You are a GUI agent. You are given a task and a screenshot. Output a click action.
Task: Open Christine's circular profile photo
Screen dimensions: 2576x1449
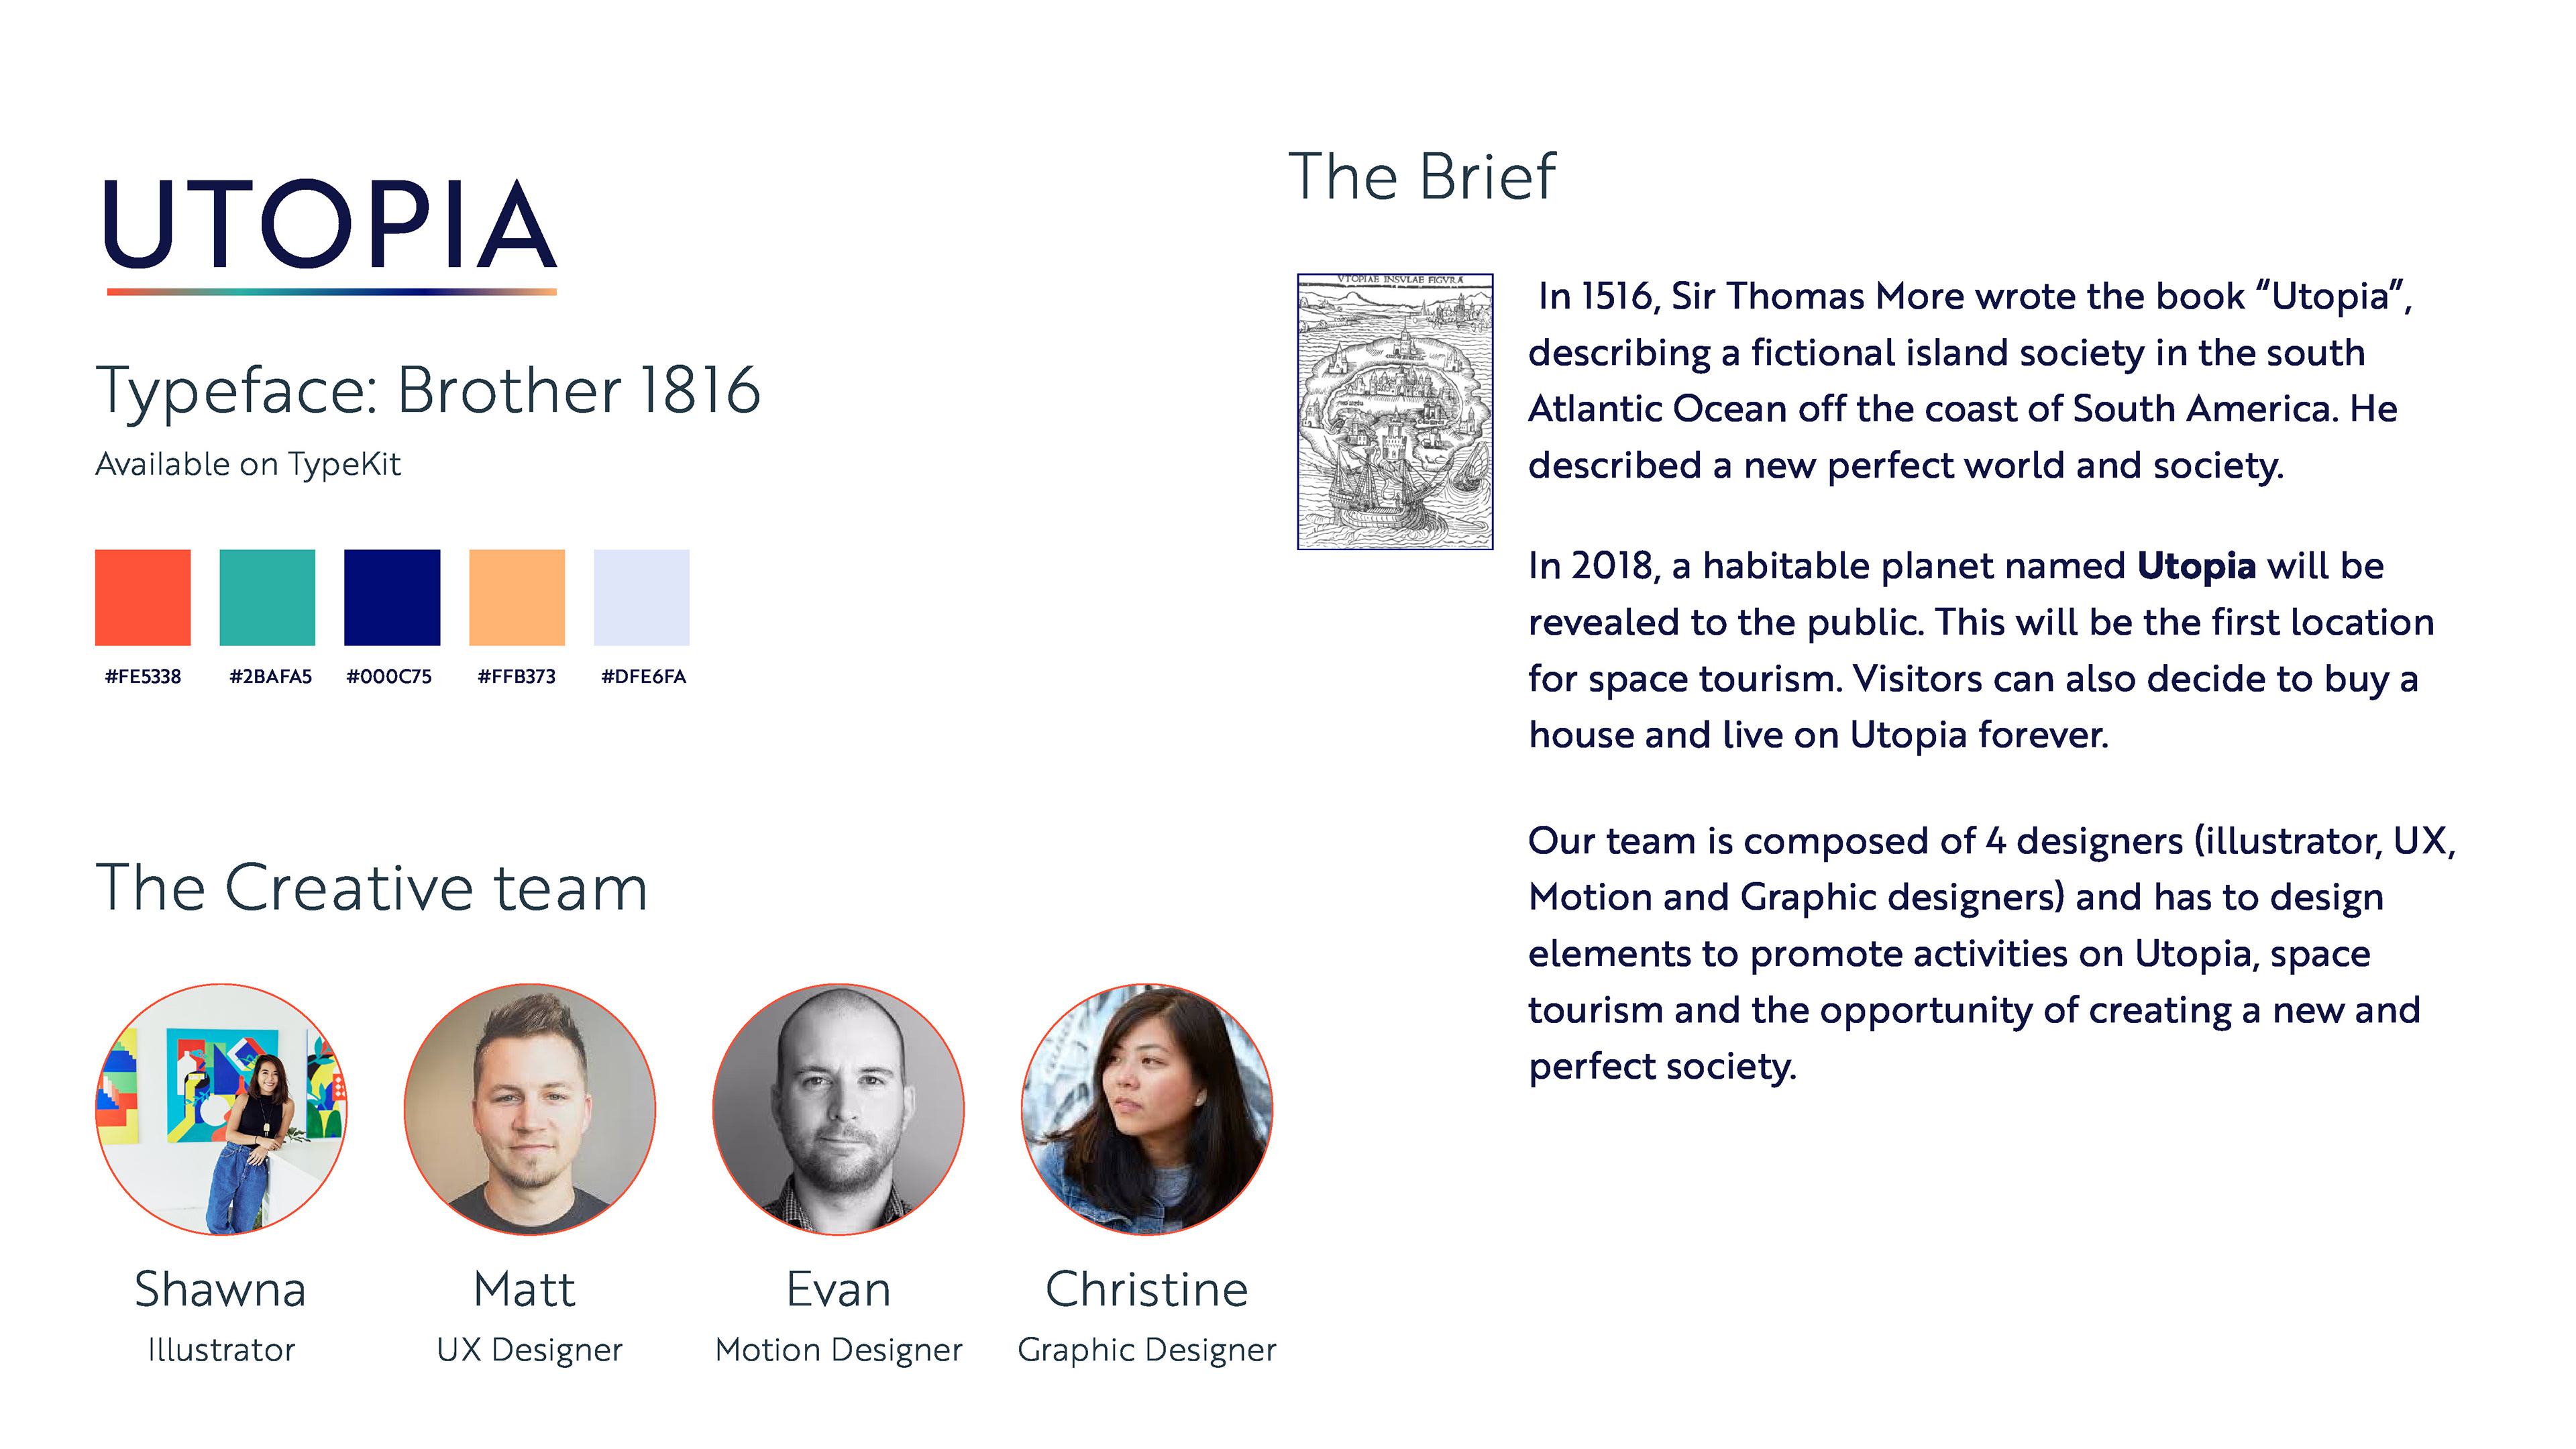(1147, 1109)
